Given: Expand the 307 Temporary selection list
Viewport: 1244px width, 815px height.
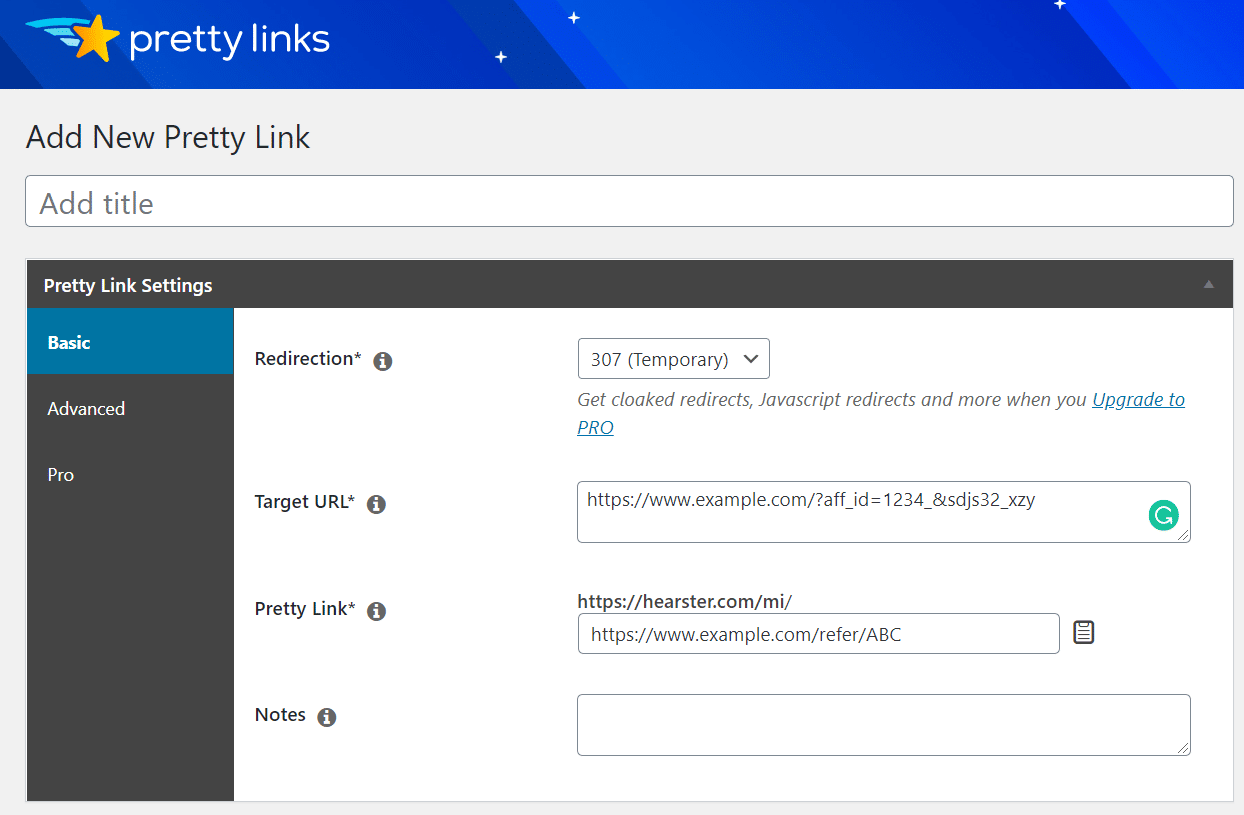Looking at the screenshot, I should [673, 358].
